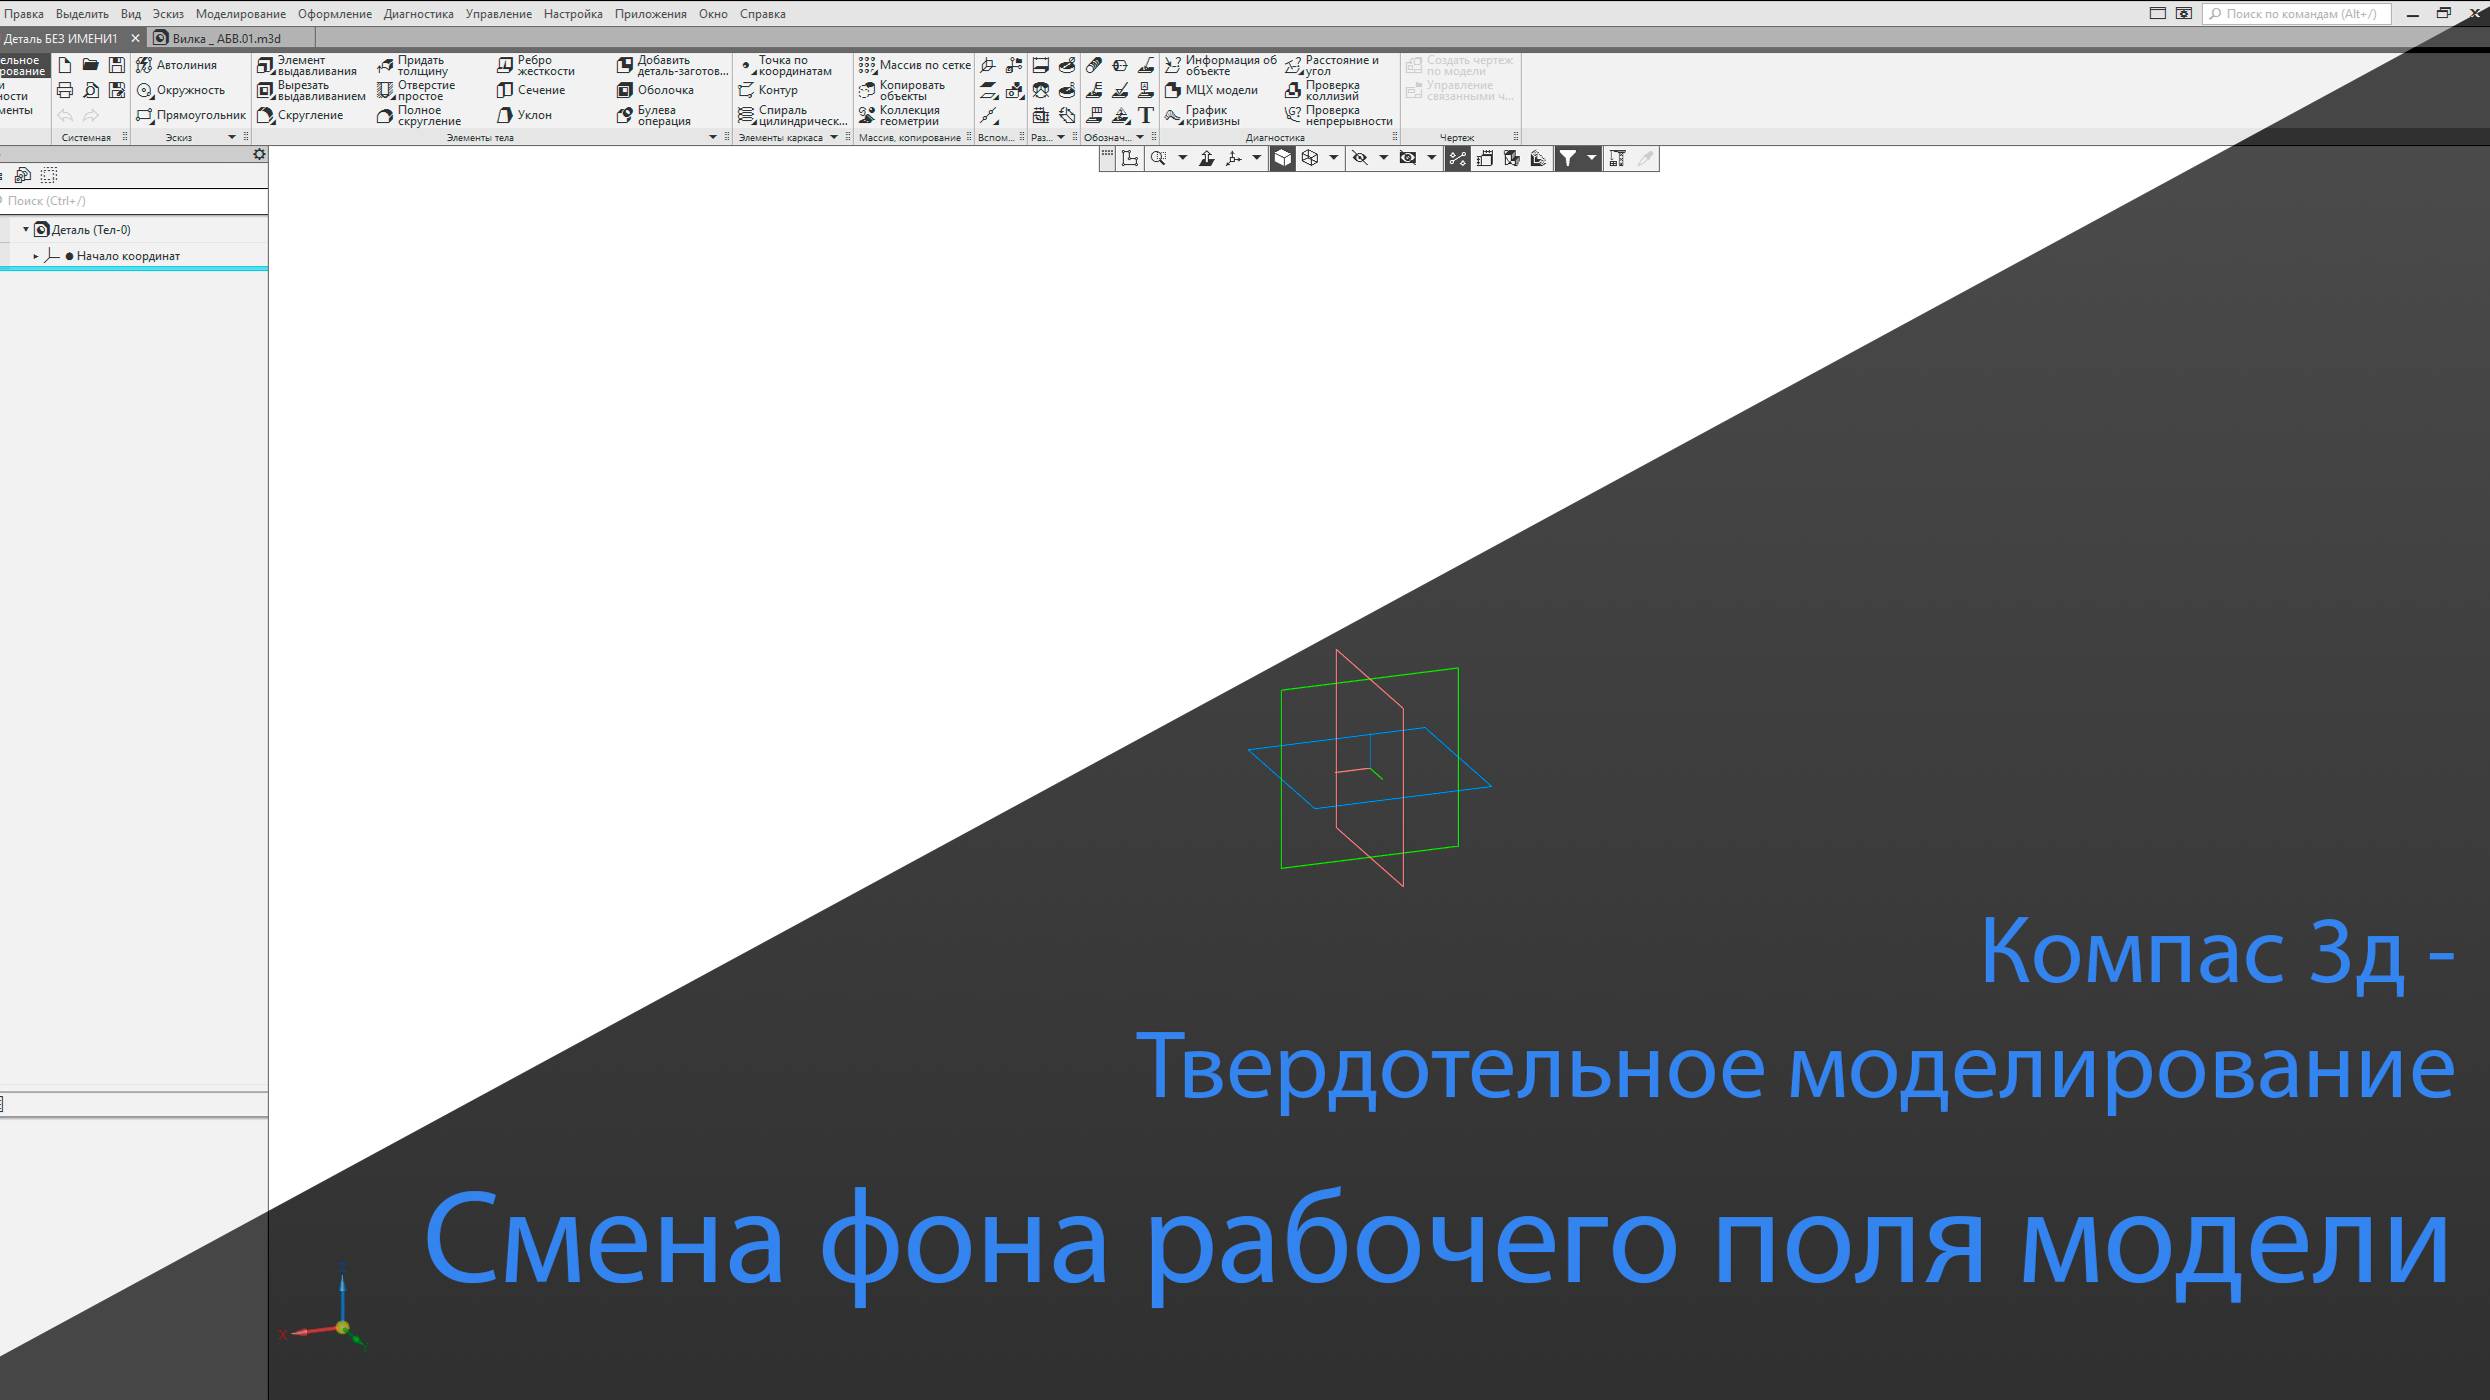Click the model tree search field
Screen dimensions: 2490x1400
[x=130, y=200]
